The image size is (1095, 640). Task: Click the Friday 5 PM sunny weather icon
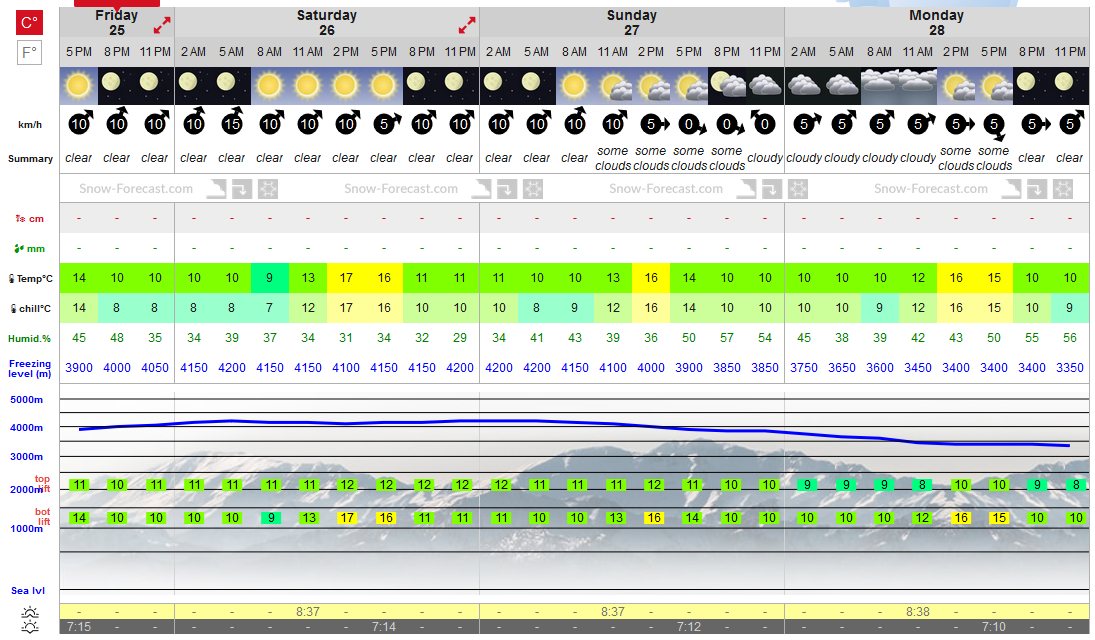pyautogui.click(x=78, y=85)
